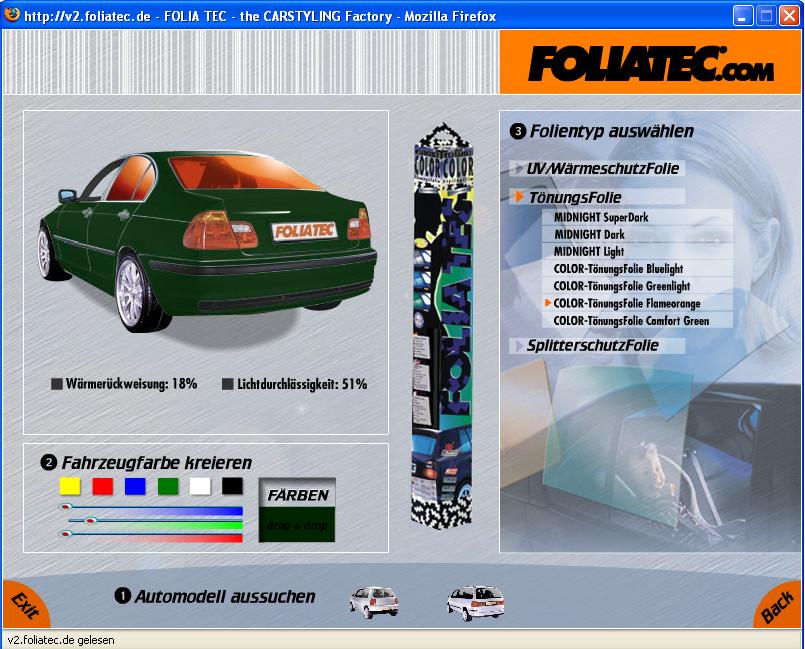
Task: Click the orange Exit corner button
Action: click(x=22, y=605)
